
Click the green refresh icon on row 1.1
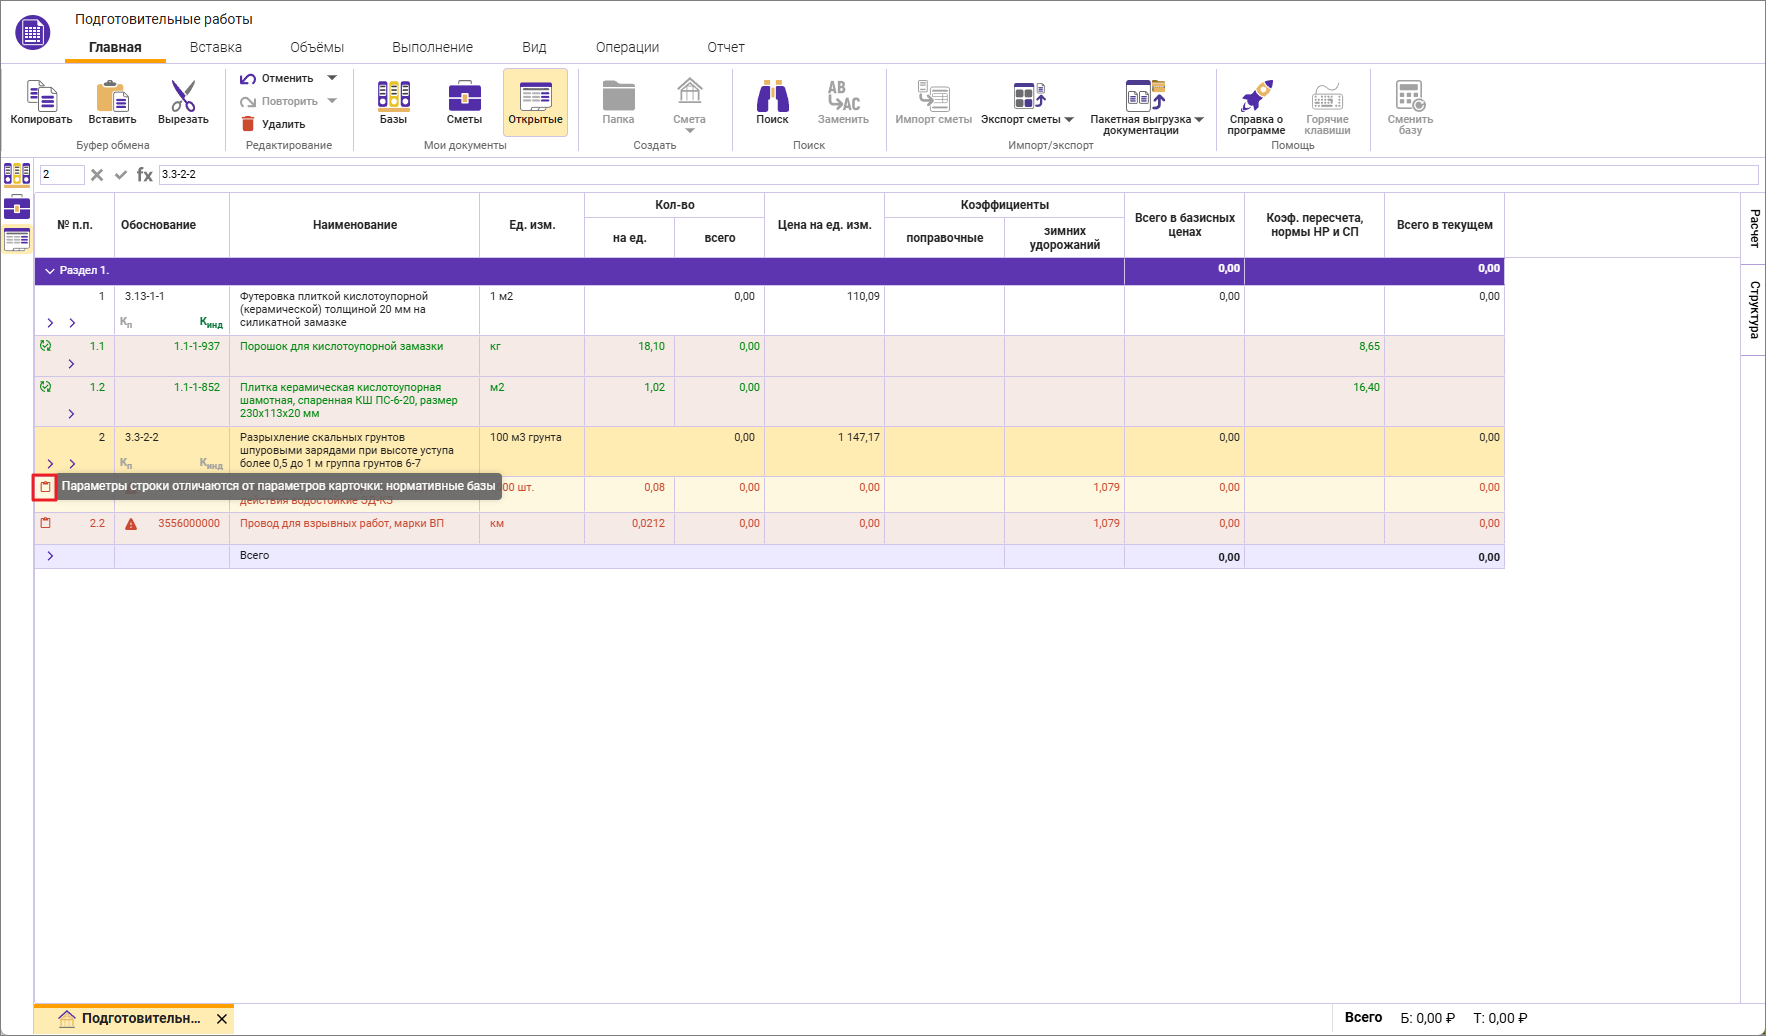(x=45, y=346)
